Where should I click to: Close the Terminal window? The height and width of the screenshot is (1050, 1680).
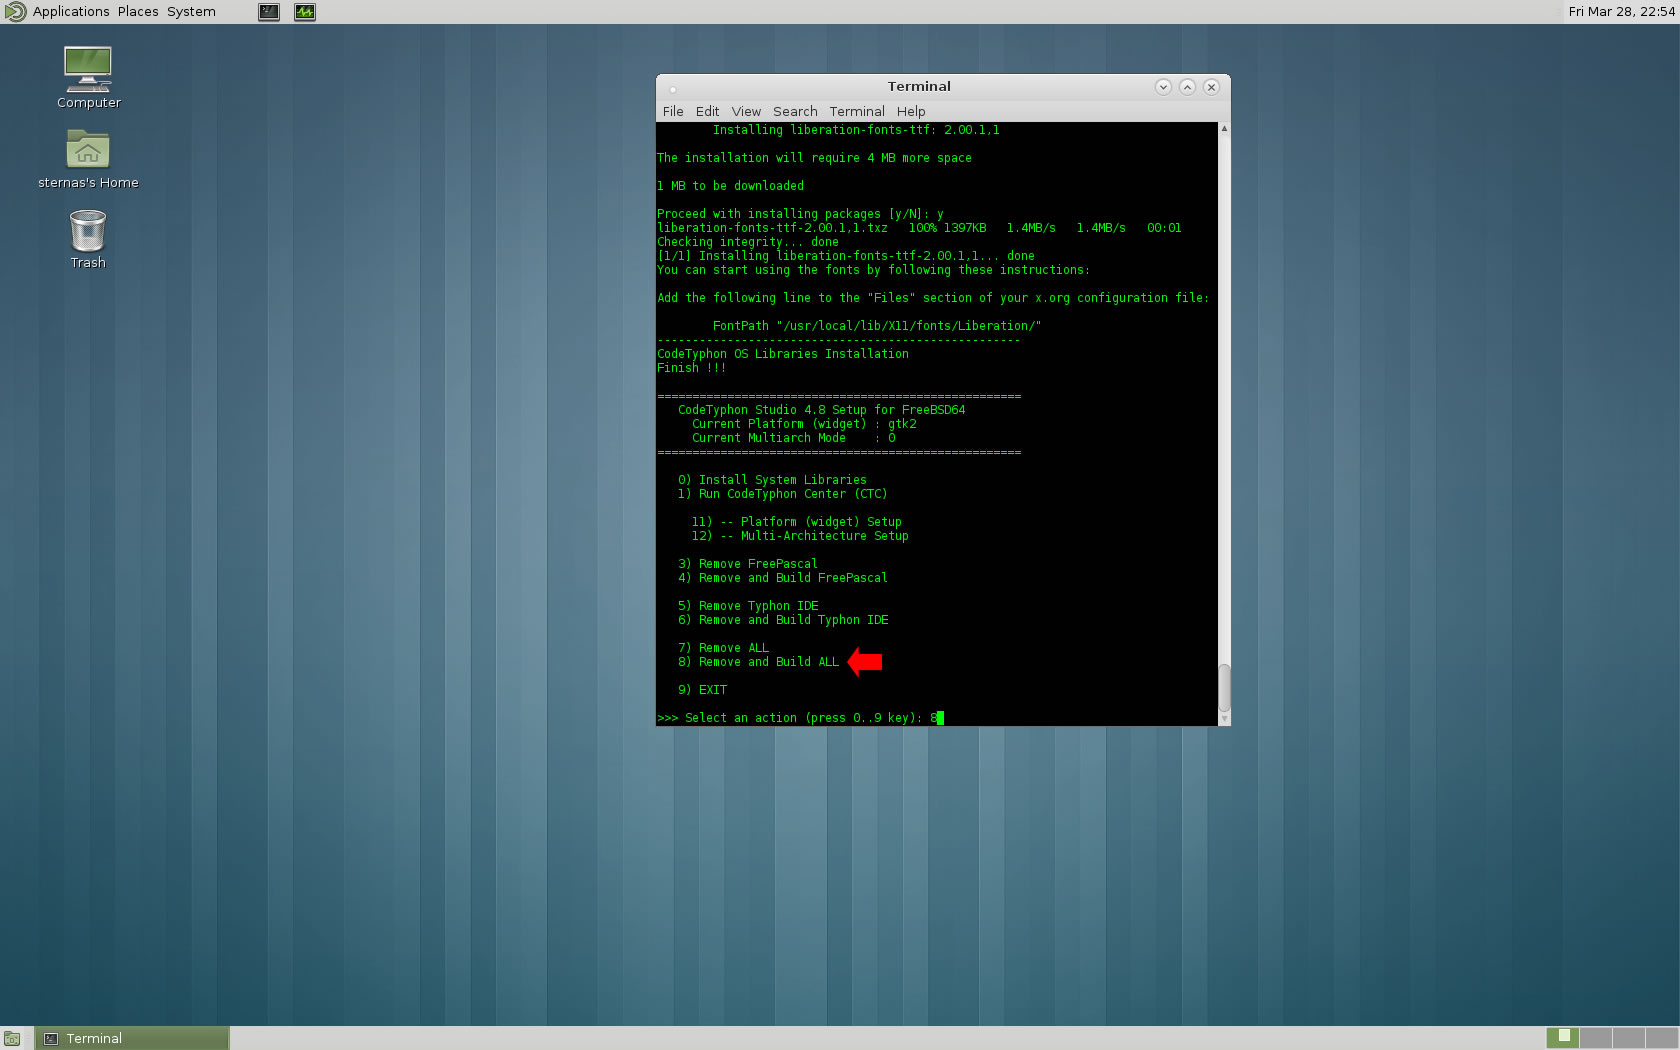coord(1211,87)
